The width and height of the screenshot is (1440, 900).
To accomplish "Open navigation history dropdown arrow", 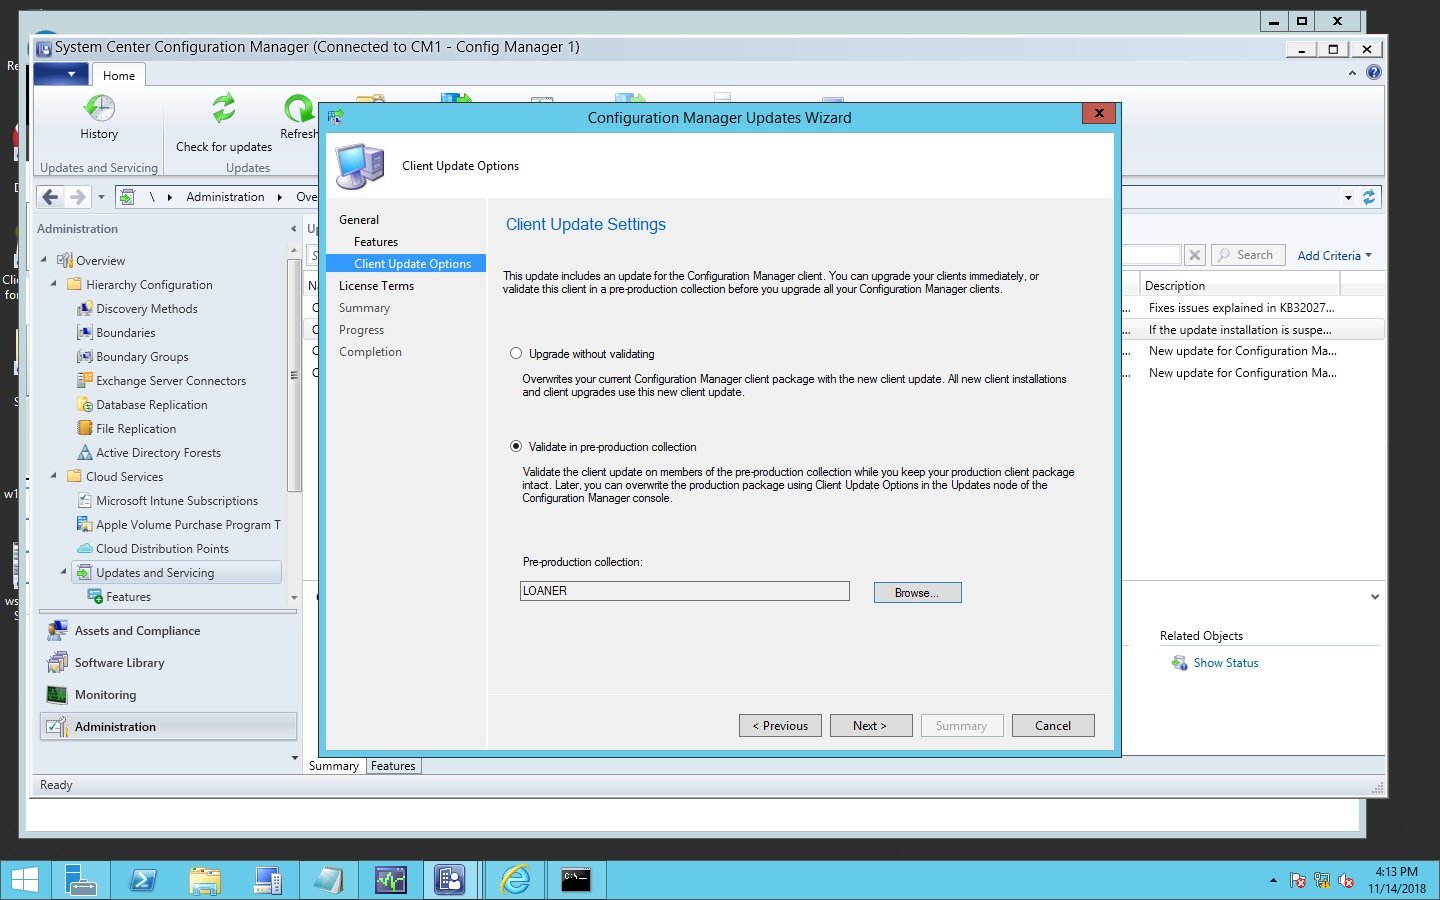I will pyautogui.click(x=101, y=197).
